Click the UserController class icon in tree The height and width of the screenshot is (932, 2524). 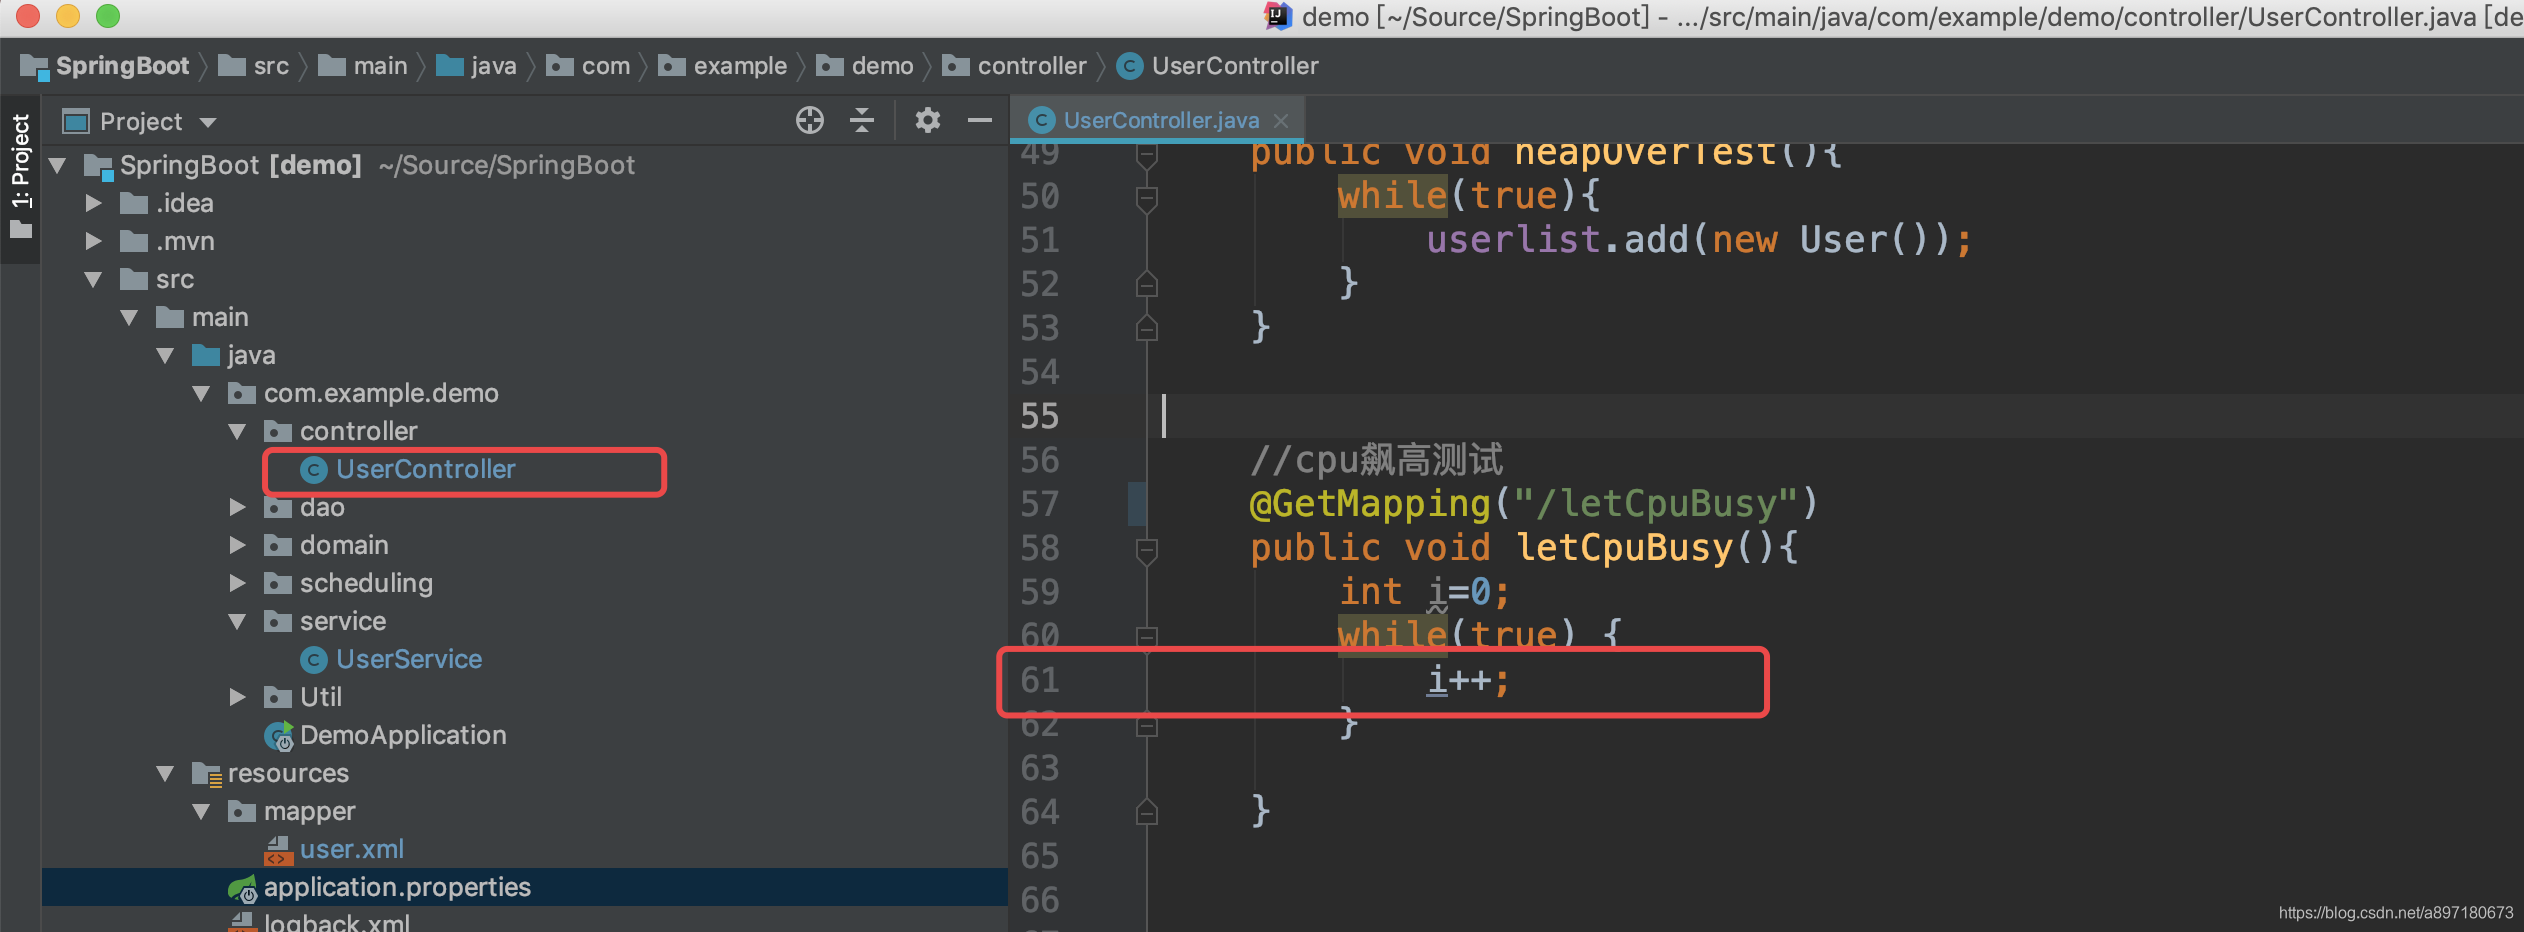click(x=314, y=469)
